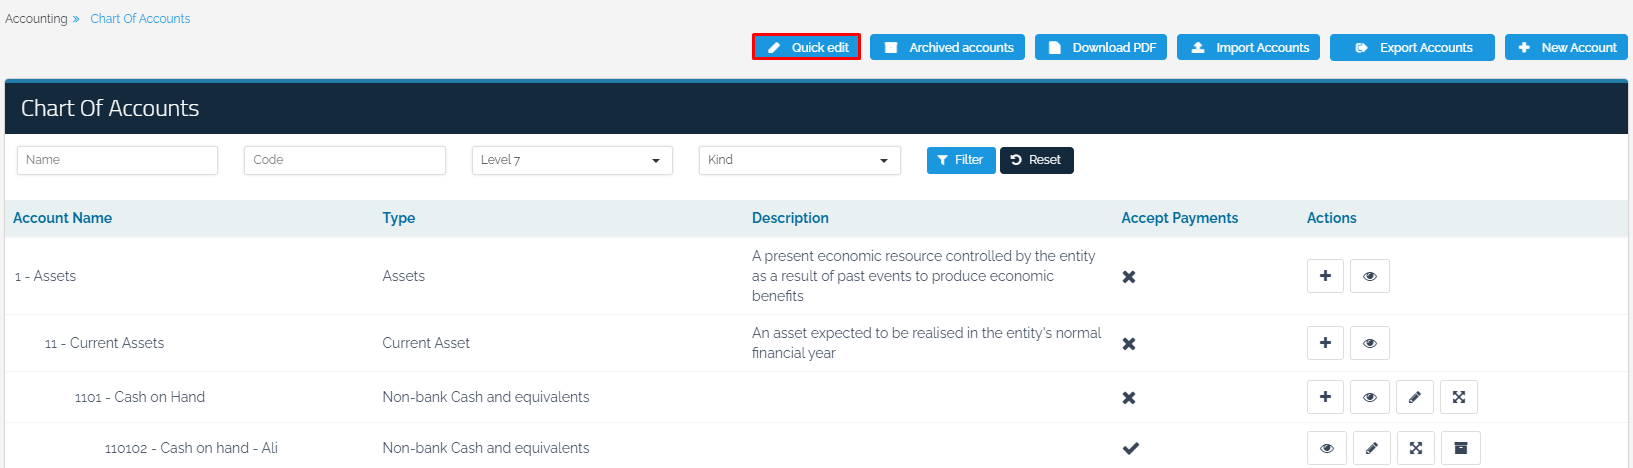The height and width of the screenshot is (468, 1633).
Task: View the Assets account via eye icon
Action: click(x=1369, y=276)
